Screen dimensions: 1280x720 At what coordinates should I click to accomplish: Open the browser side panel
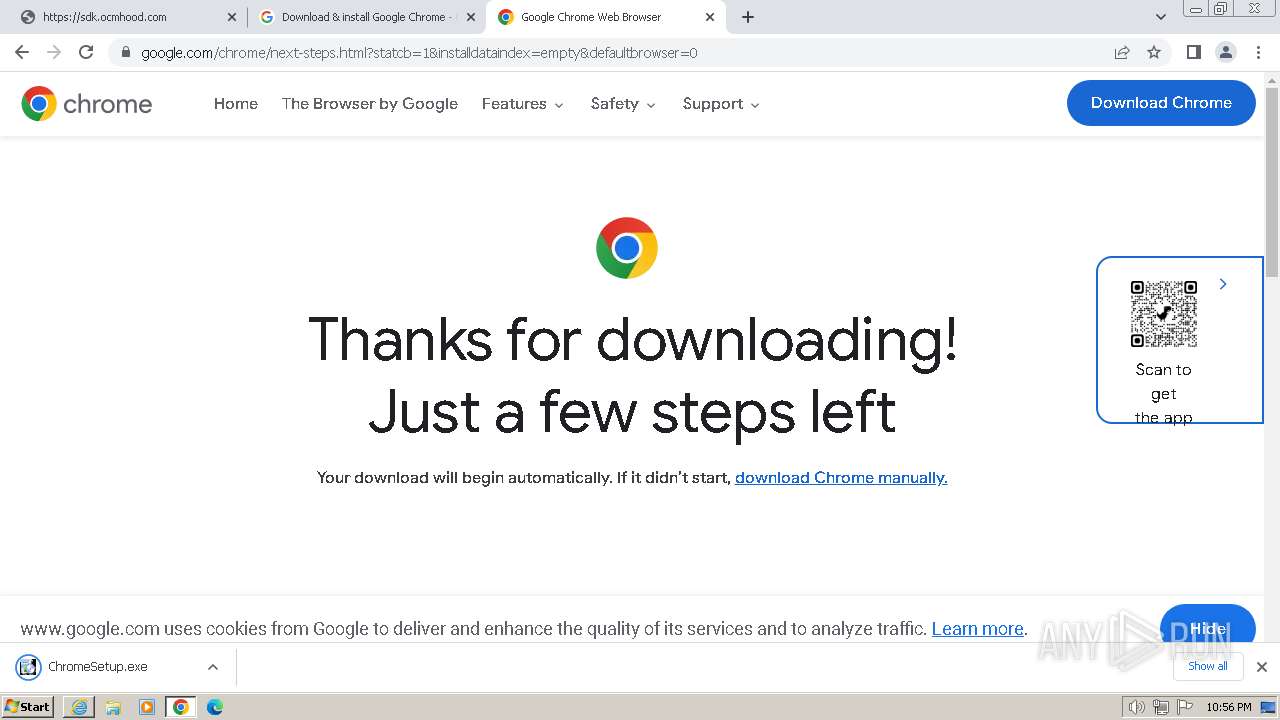click(1193, 52)
